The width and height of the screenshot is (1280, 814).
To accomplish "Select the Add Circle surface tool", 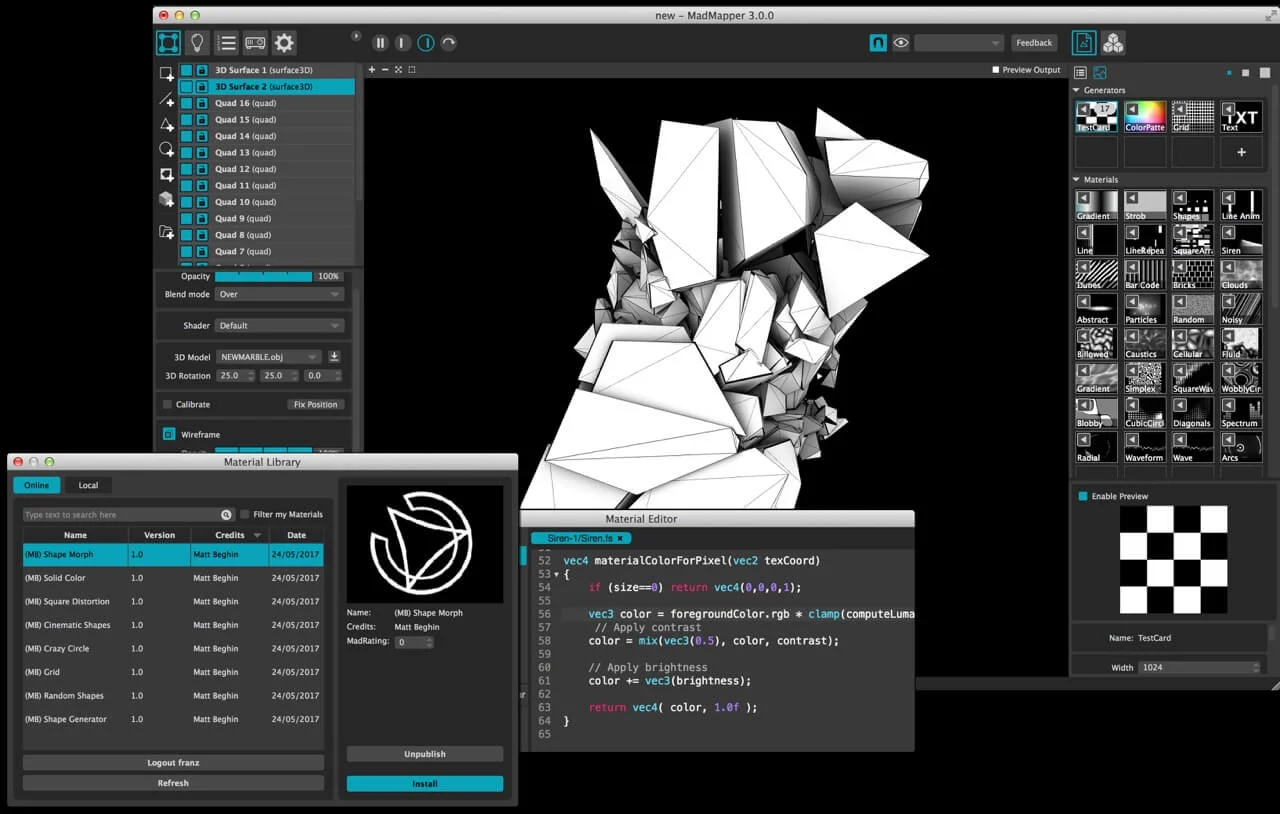I will pyautogui.click(x=165, y=148).
